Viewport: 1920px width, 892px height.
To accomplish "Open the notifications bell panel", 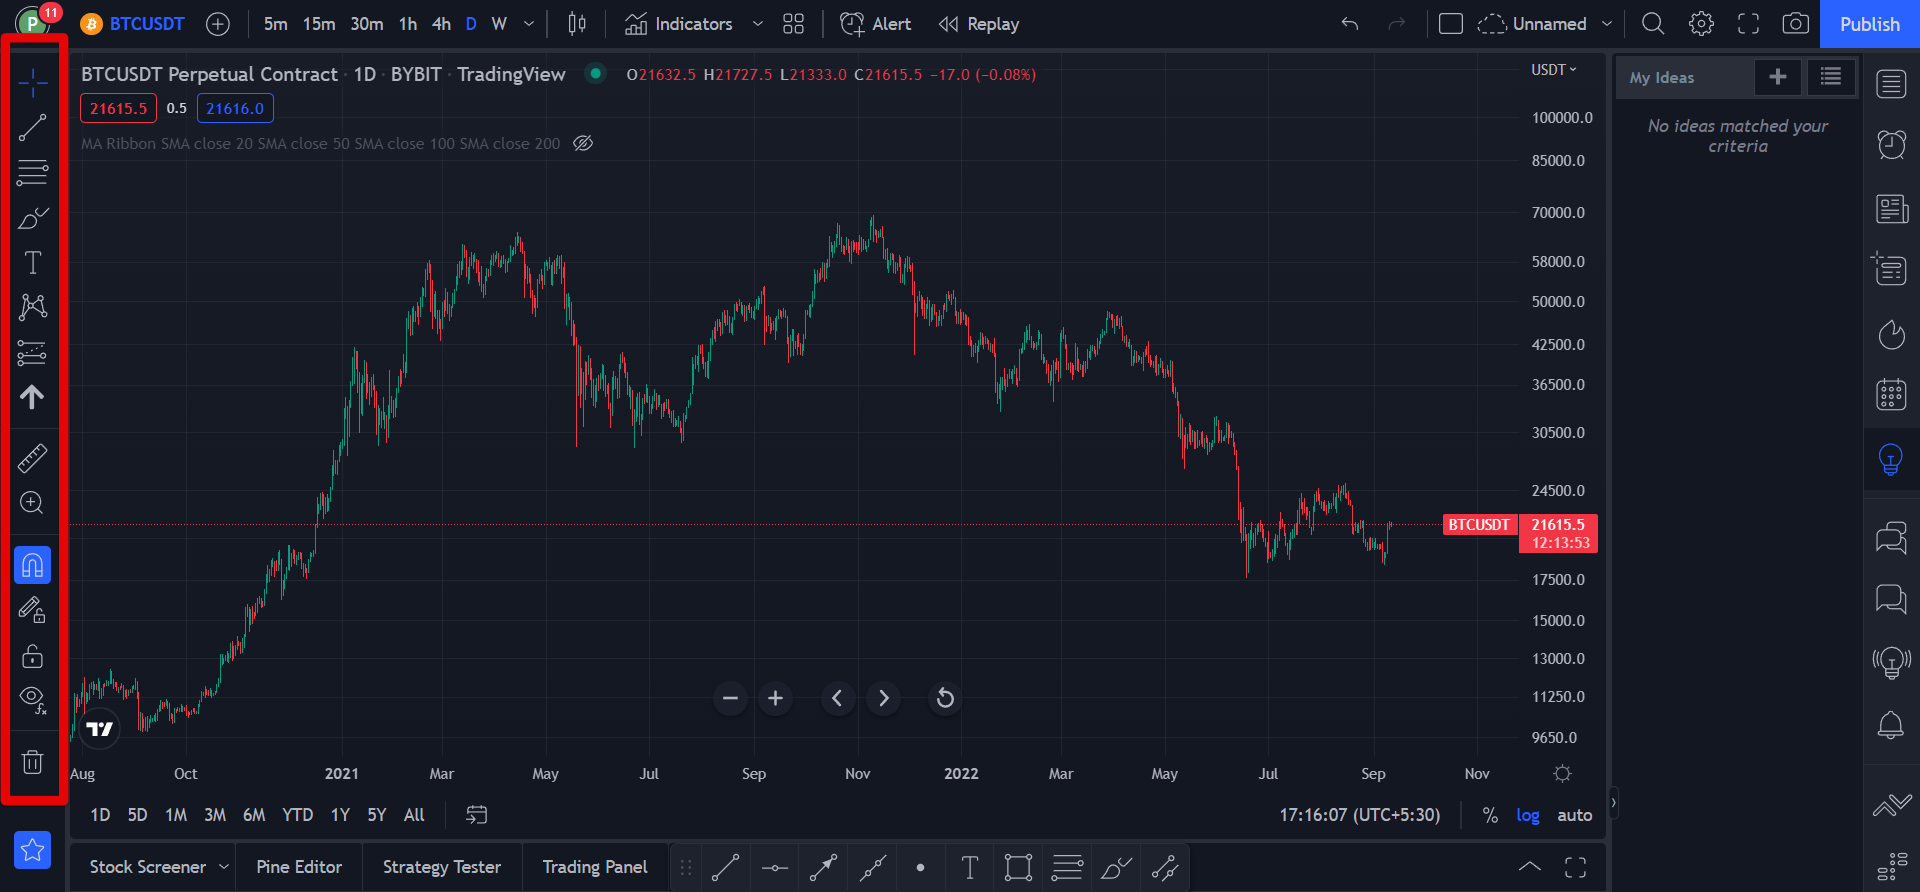I will pyautogui.click(x=1891, y=724).
